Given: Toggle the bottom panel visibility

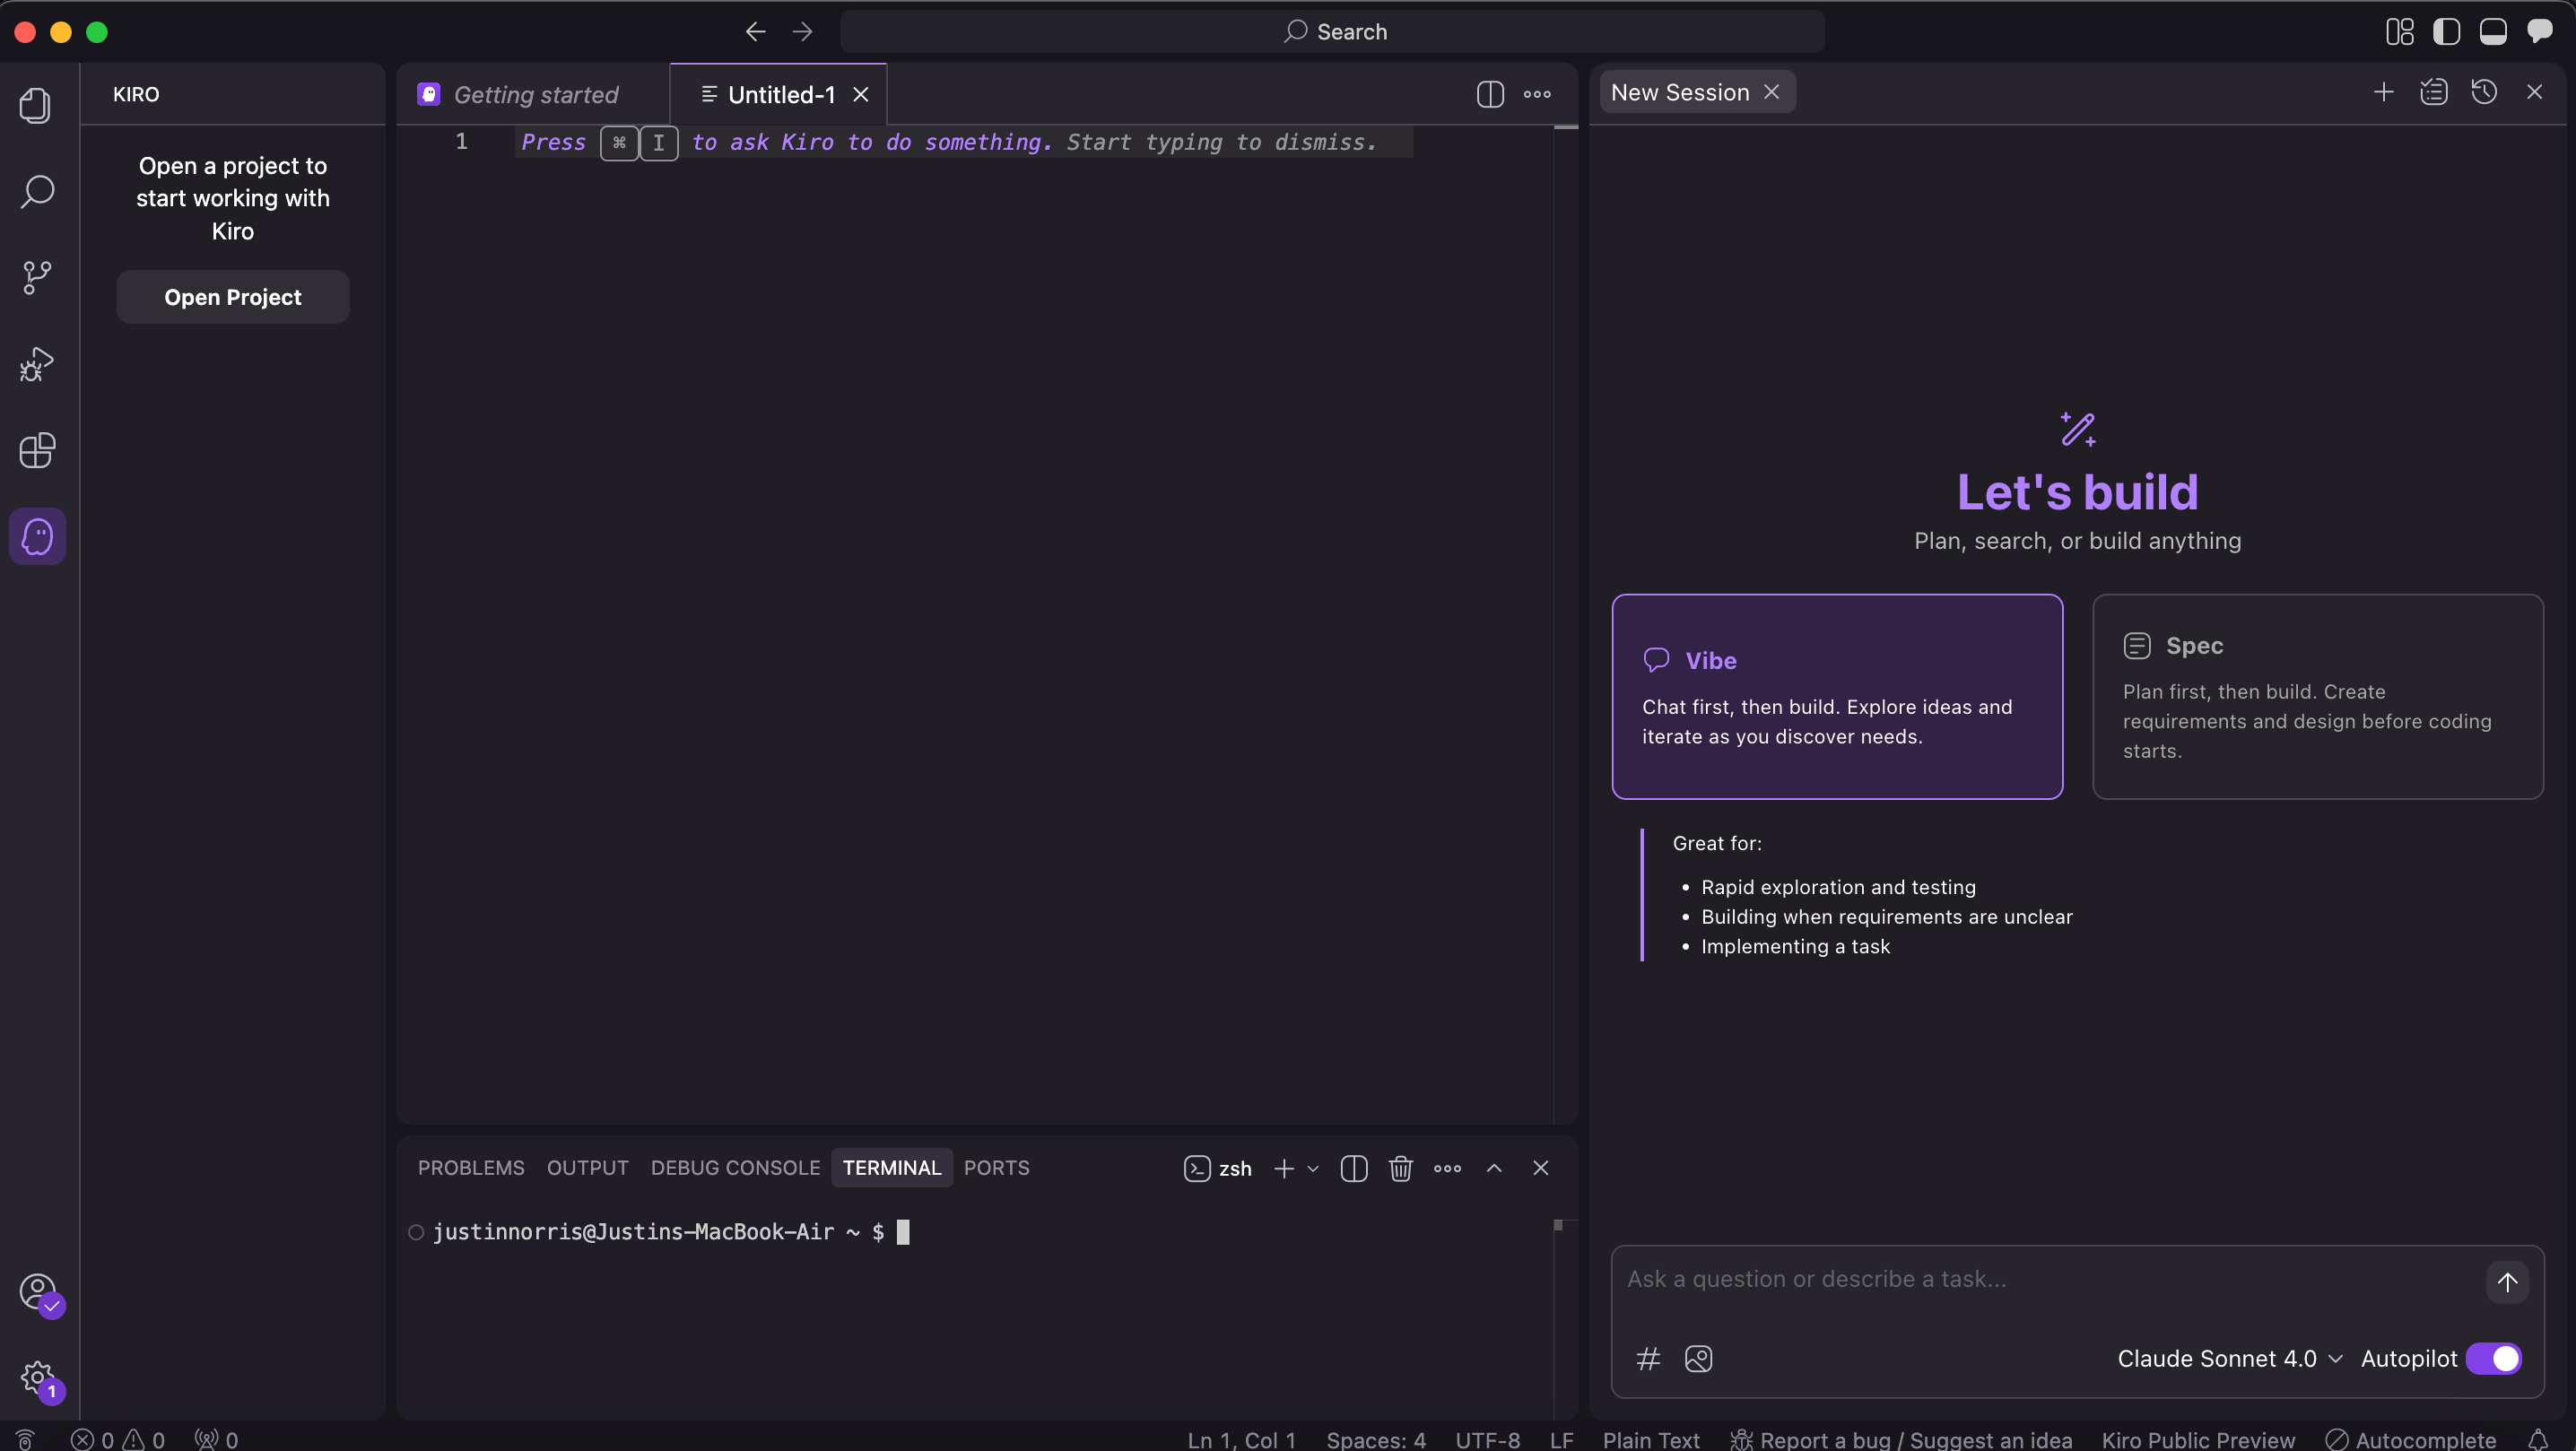Looking at the screenshot, I should [2492, 32].
